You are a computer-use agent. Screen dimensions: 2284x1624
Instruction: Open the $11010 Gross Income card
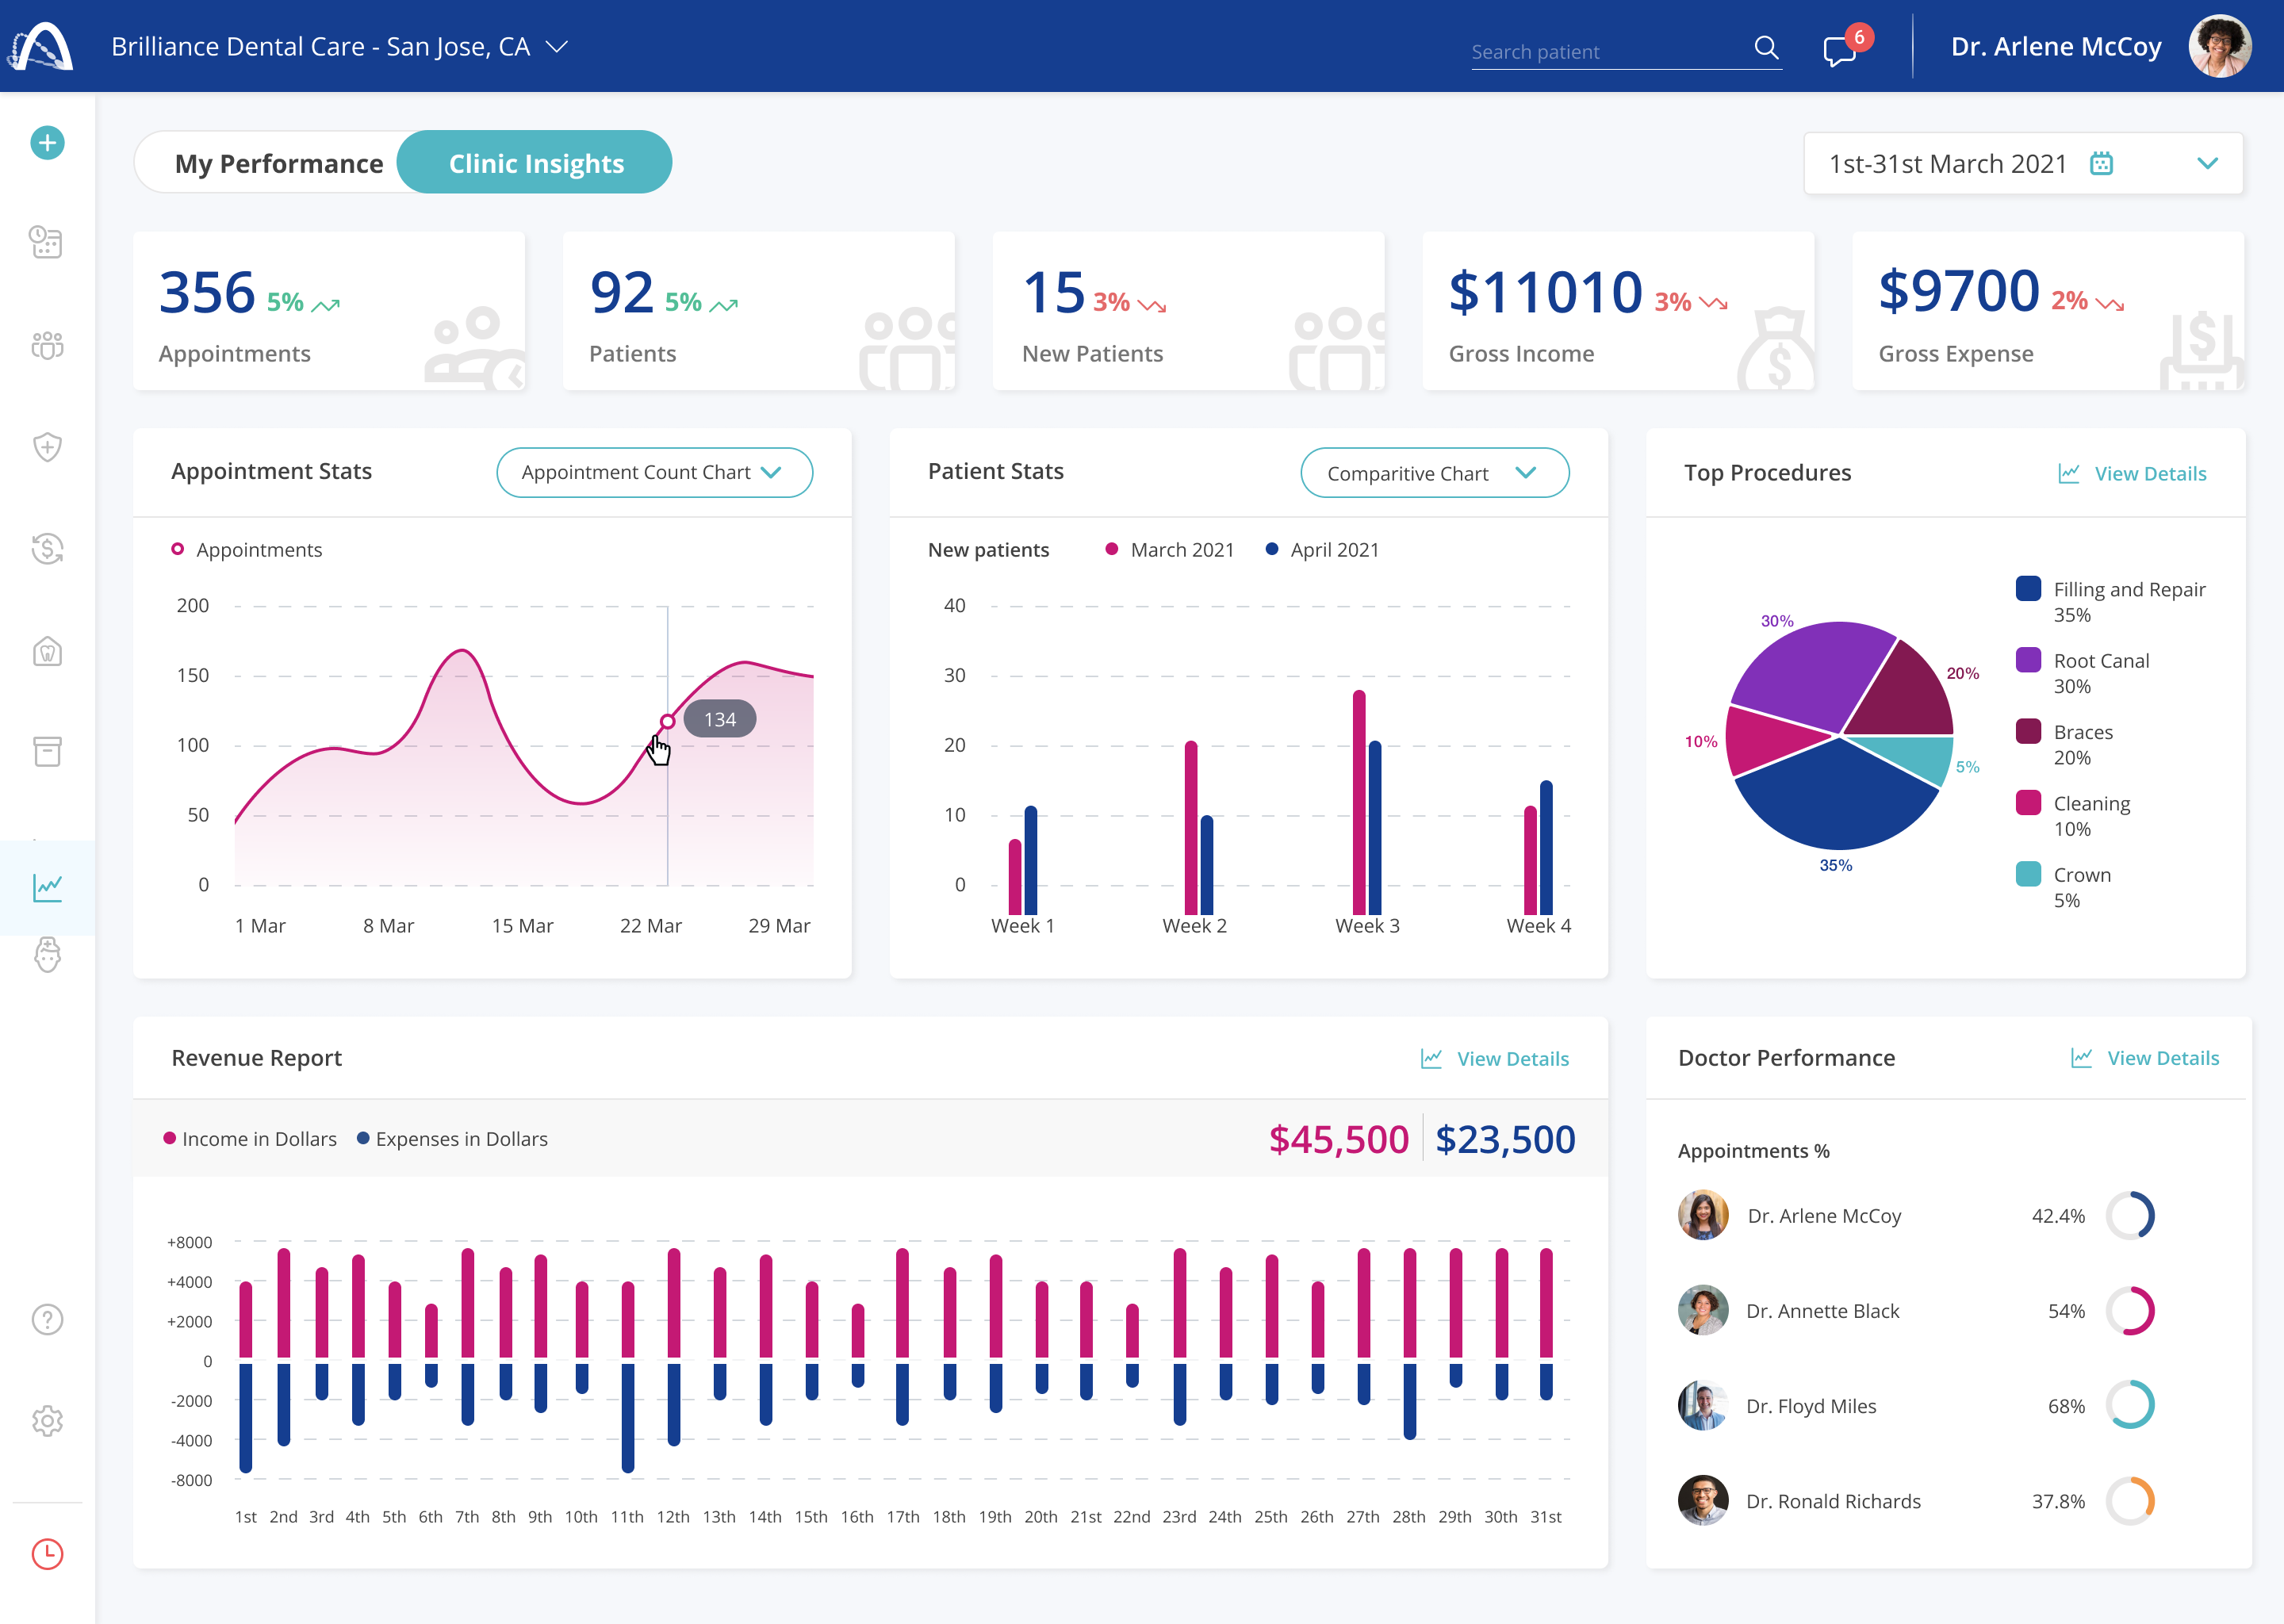(x=1618, y=311)
